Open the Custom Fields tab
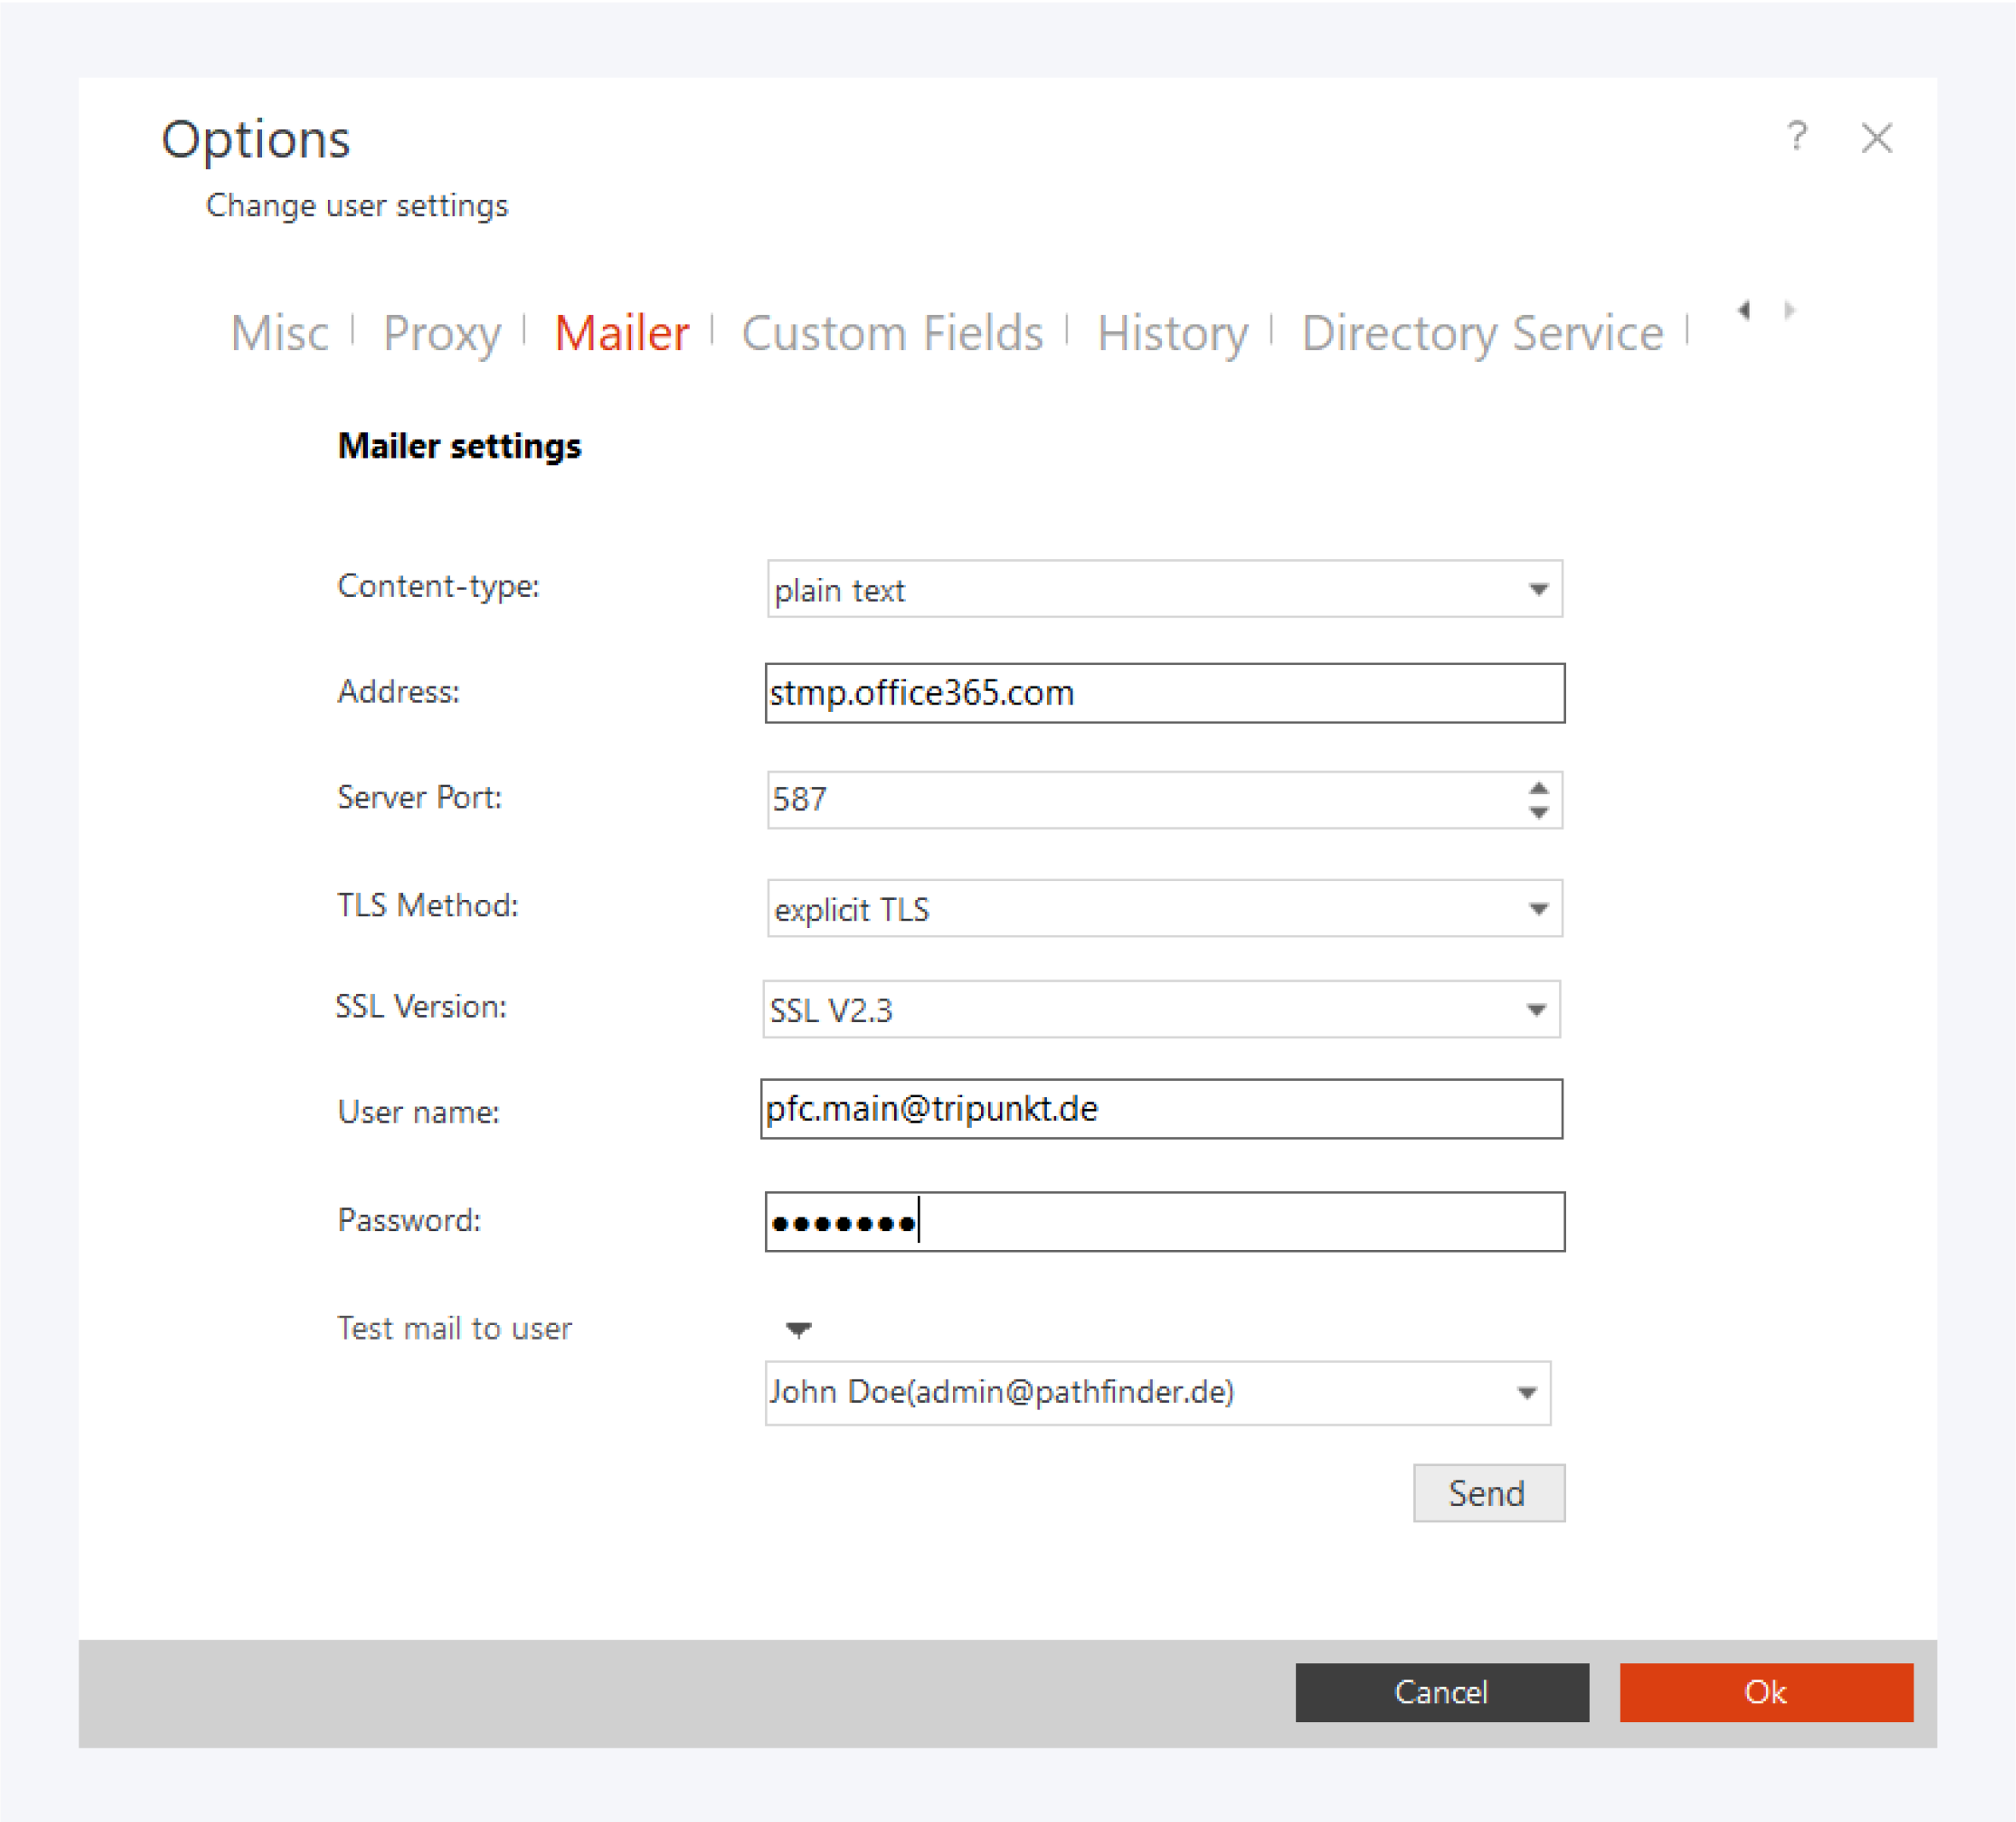 coord(892,333)
